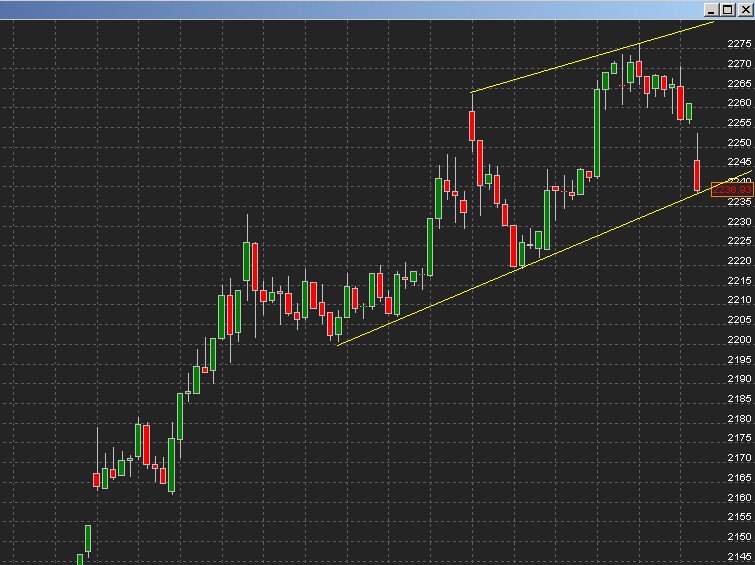Viewport: 755px width, 565px height.
Task: Click the 2195 price axis label
Action: coord(739,359)
